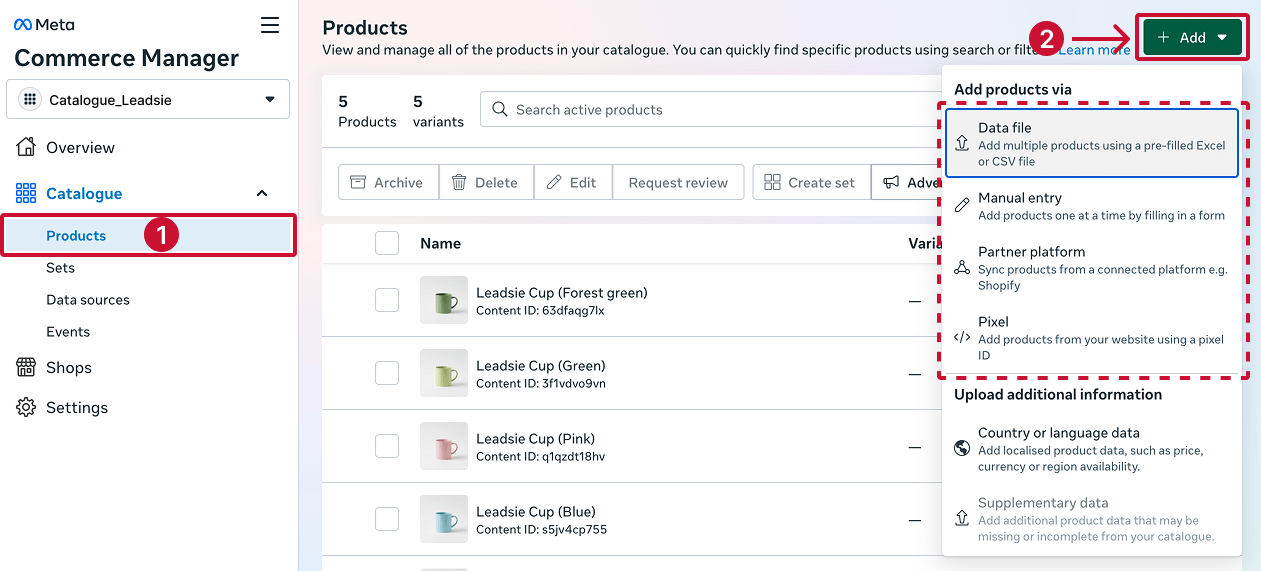The image size is (1261, 571).
Task: Focus the Search active products field
Action: 710,110
